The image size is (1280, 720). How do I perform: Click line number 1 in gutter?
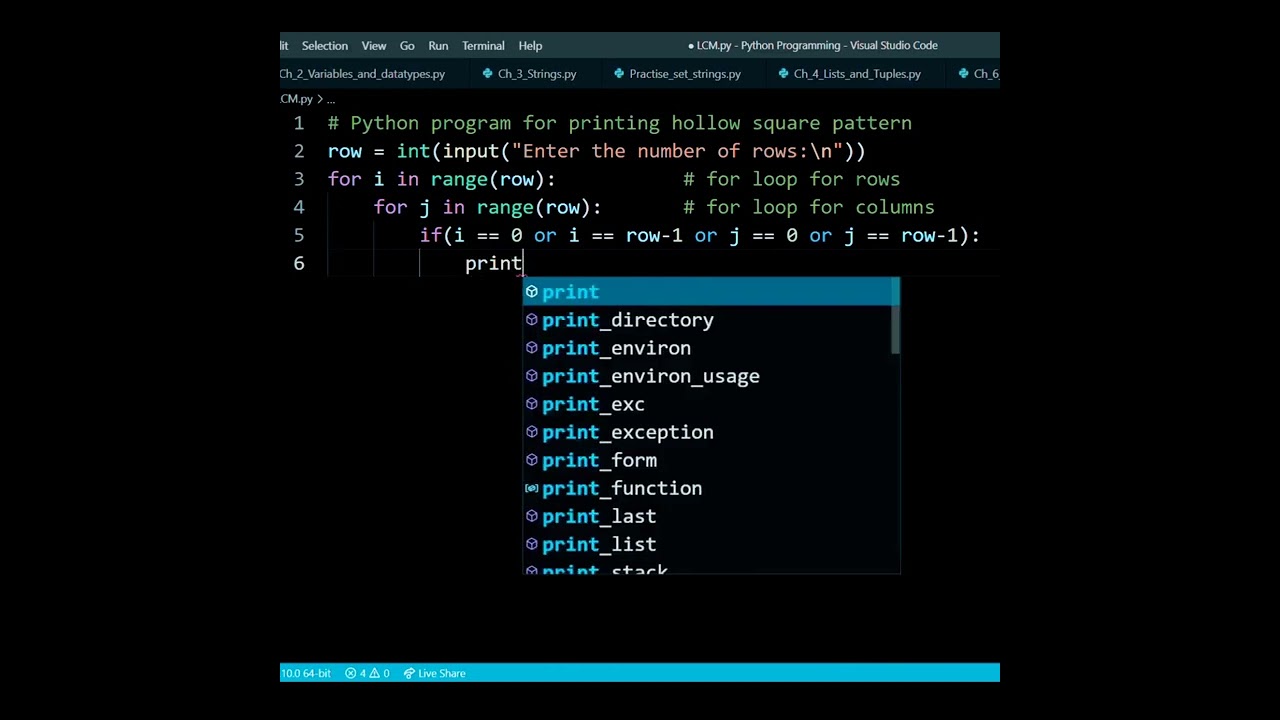point(298,123)
